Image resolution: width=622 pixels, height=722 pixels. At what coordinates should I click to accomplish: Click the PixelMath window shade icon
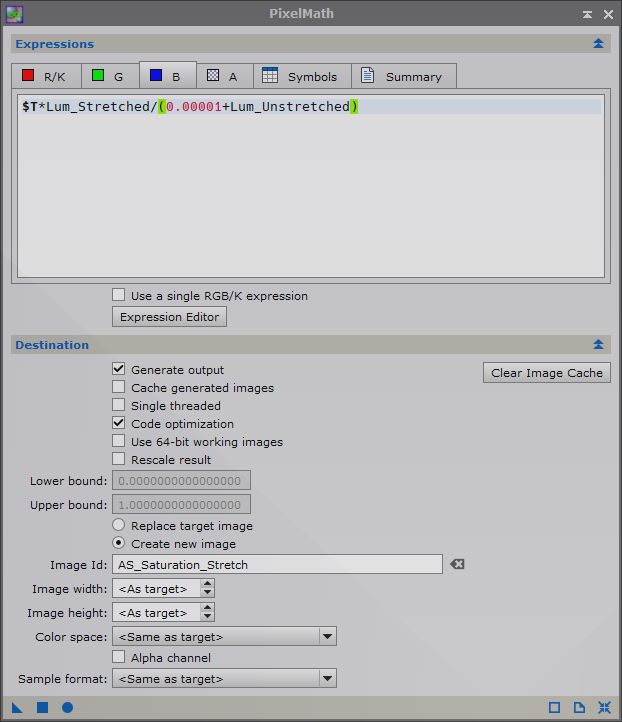tap(586, 14)
